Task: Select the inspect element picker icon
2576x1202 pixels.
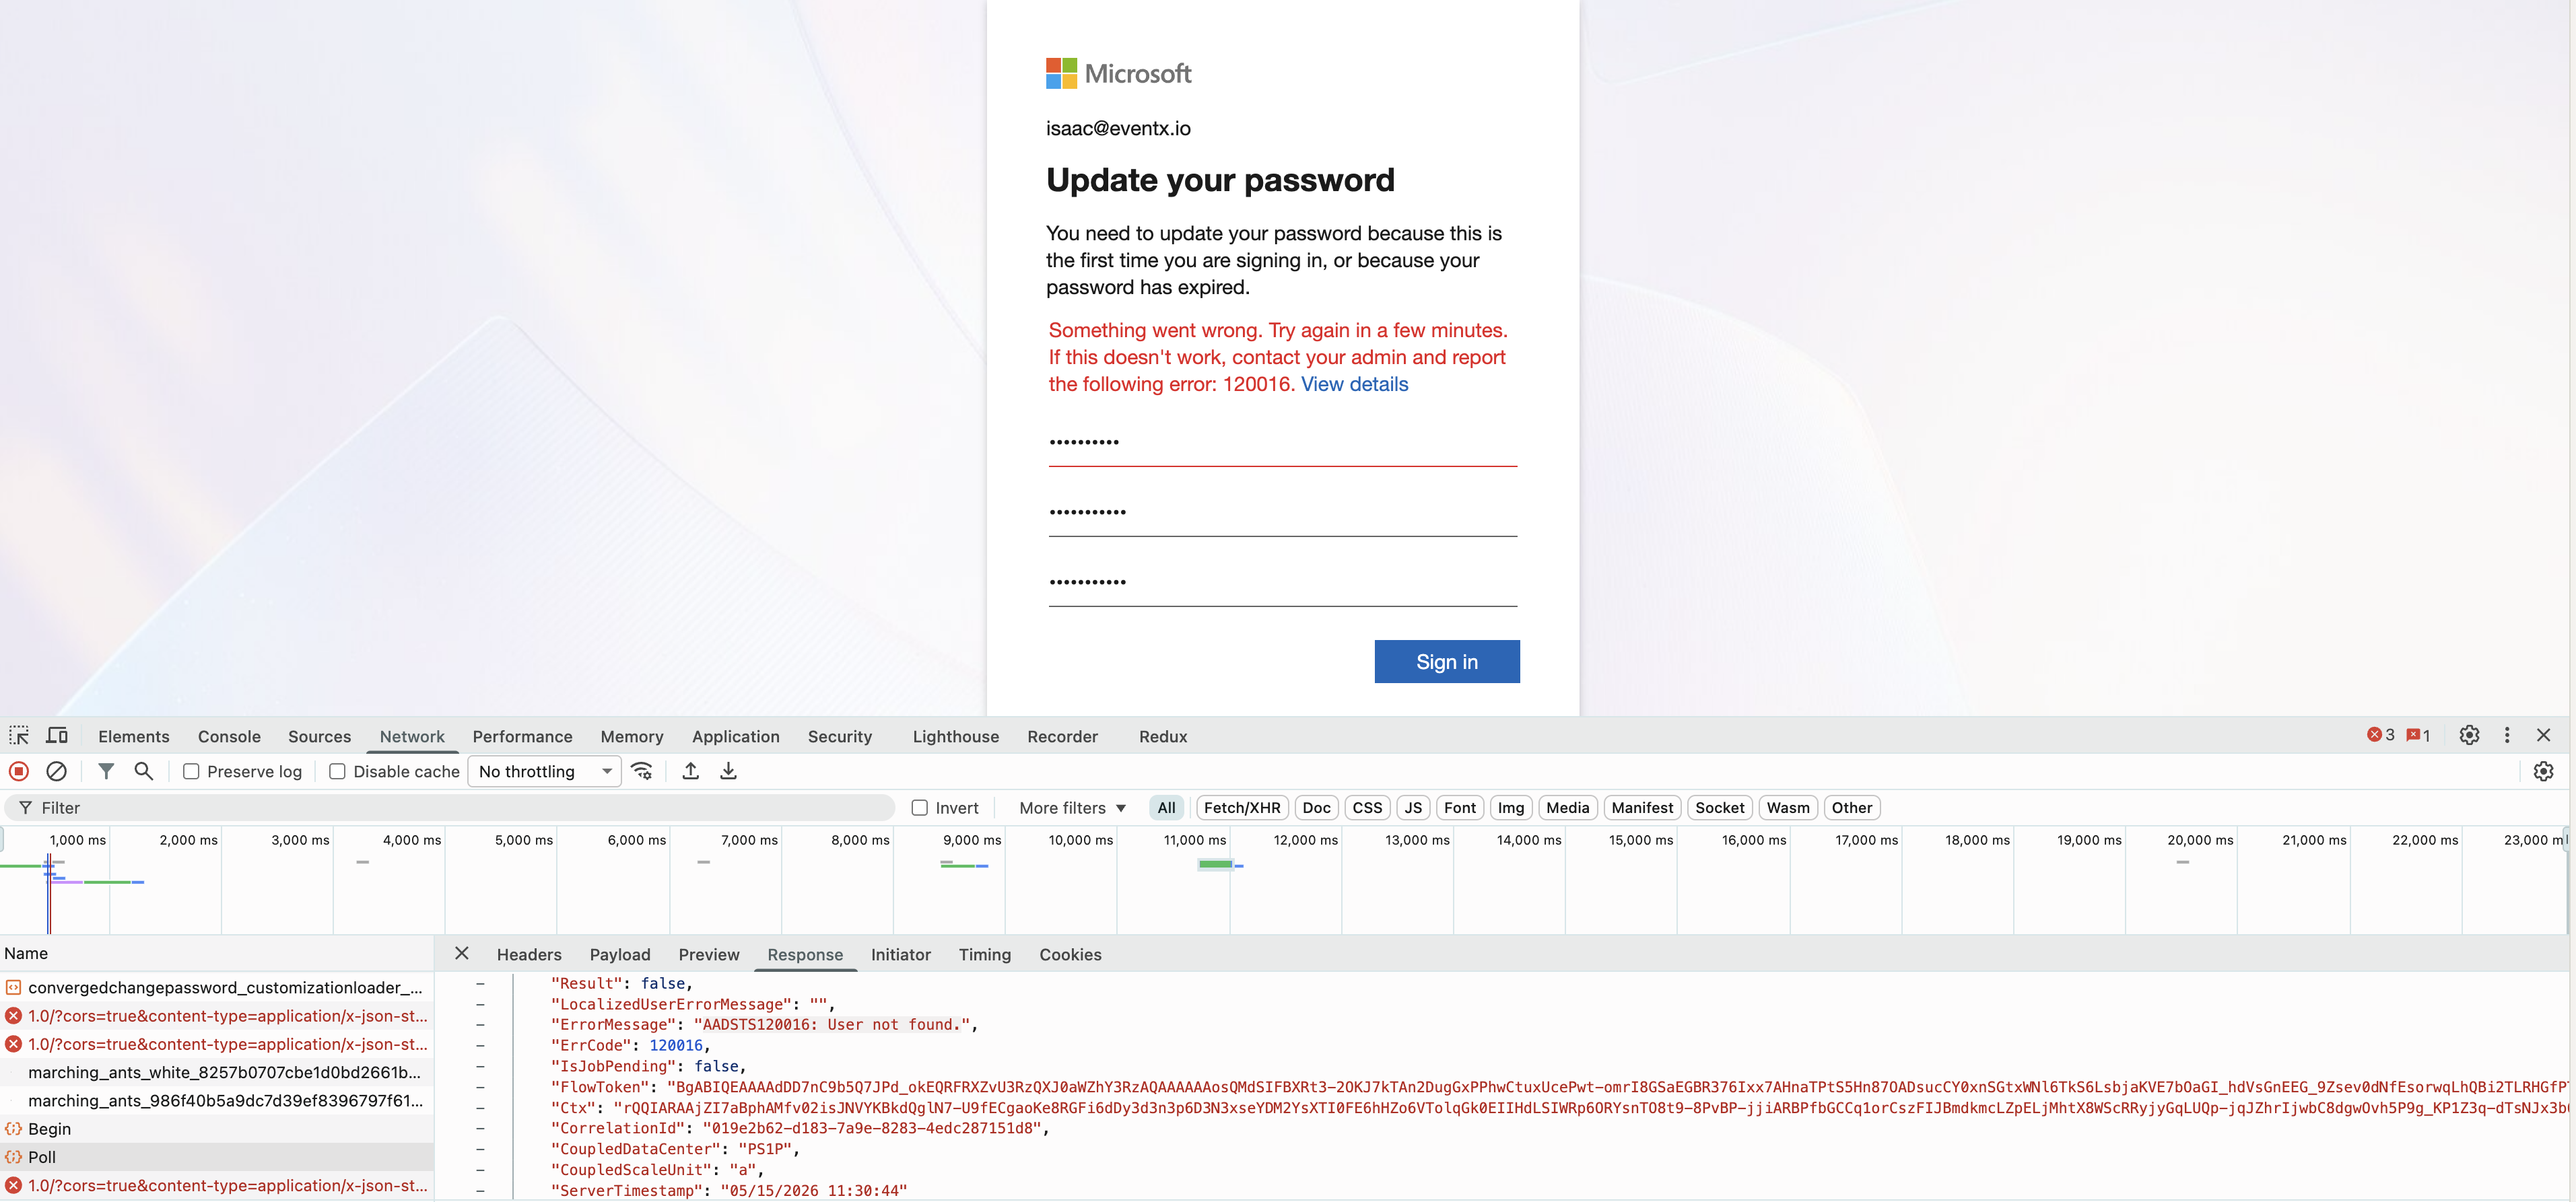Action: point(19,736)
